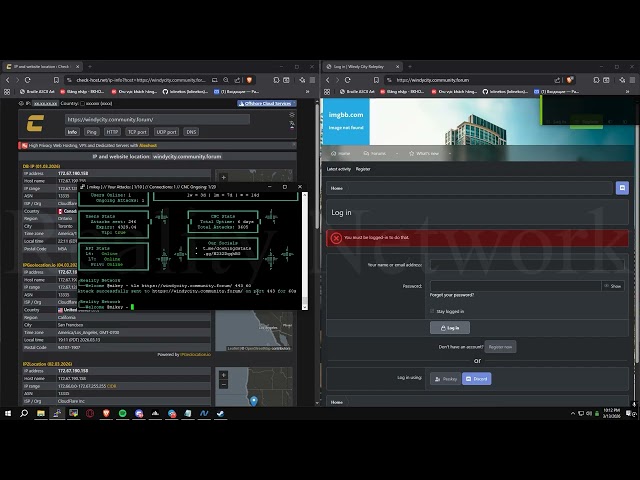Toggle the Stay logged in checkbox
Screen dimensions: 640x480
(x=432, y=311)
